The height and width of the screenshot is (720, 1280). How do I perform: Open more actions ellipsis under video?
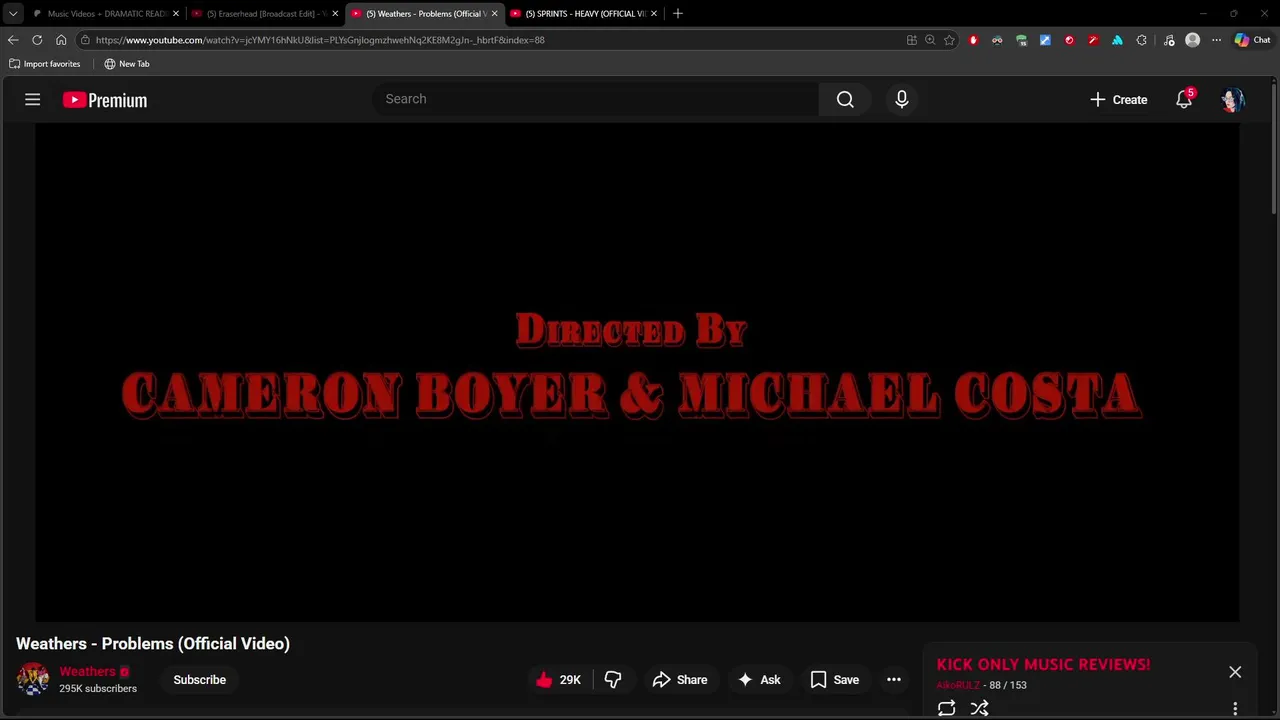894,680
